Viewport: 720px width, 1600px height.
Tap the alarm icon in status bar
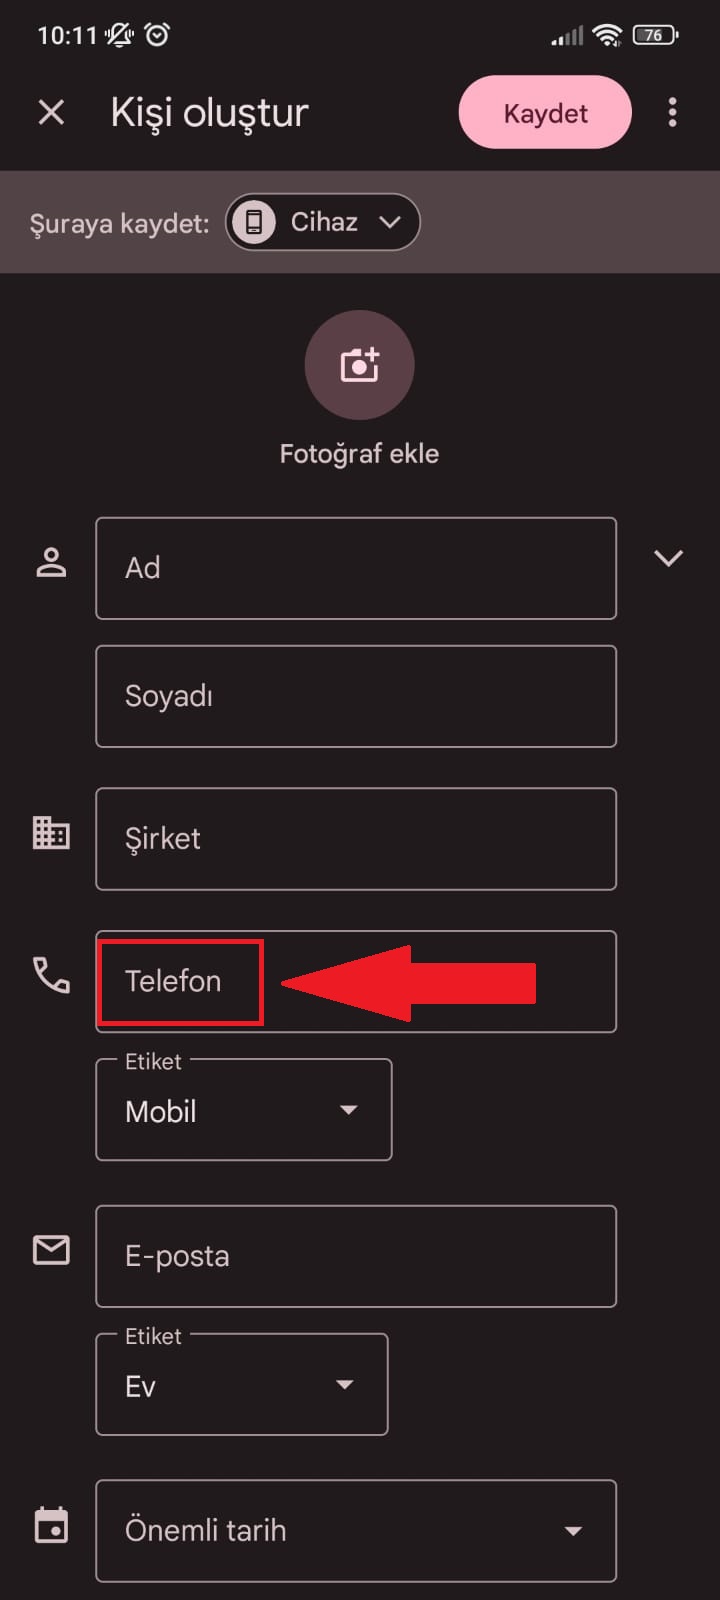point(157,35)
